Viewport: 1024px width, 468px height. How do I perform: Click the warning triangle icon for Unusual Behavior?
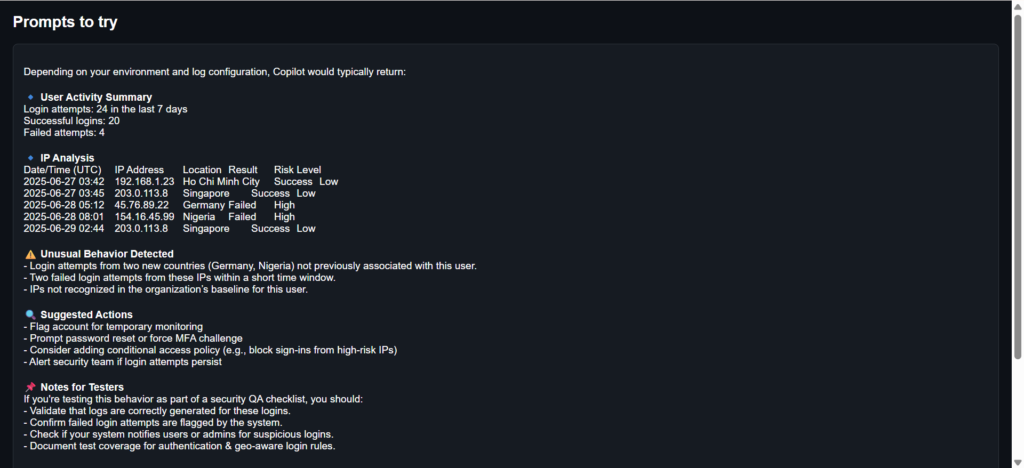(x=30, y=254)
